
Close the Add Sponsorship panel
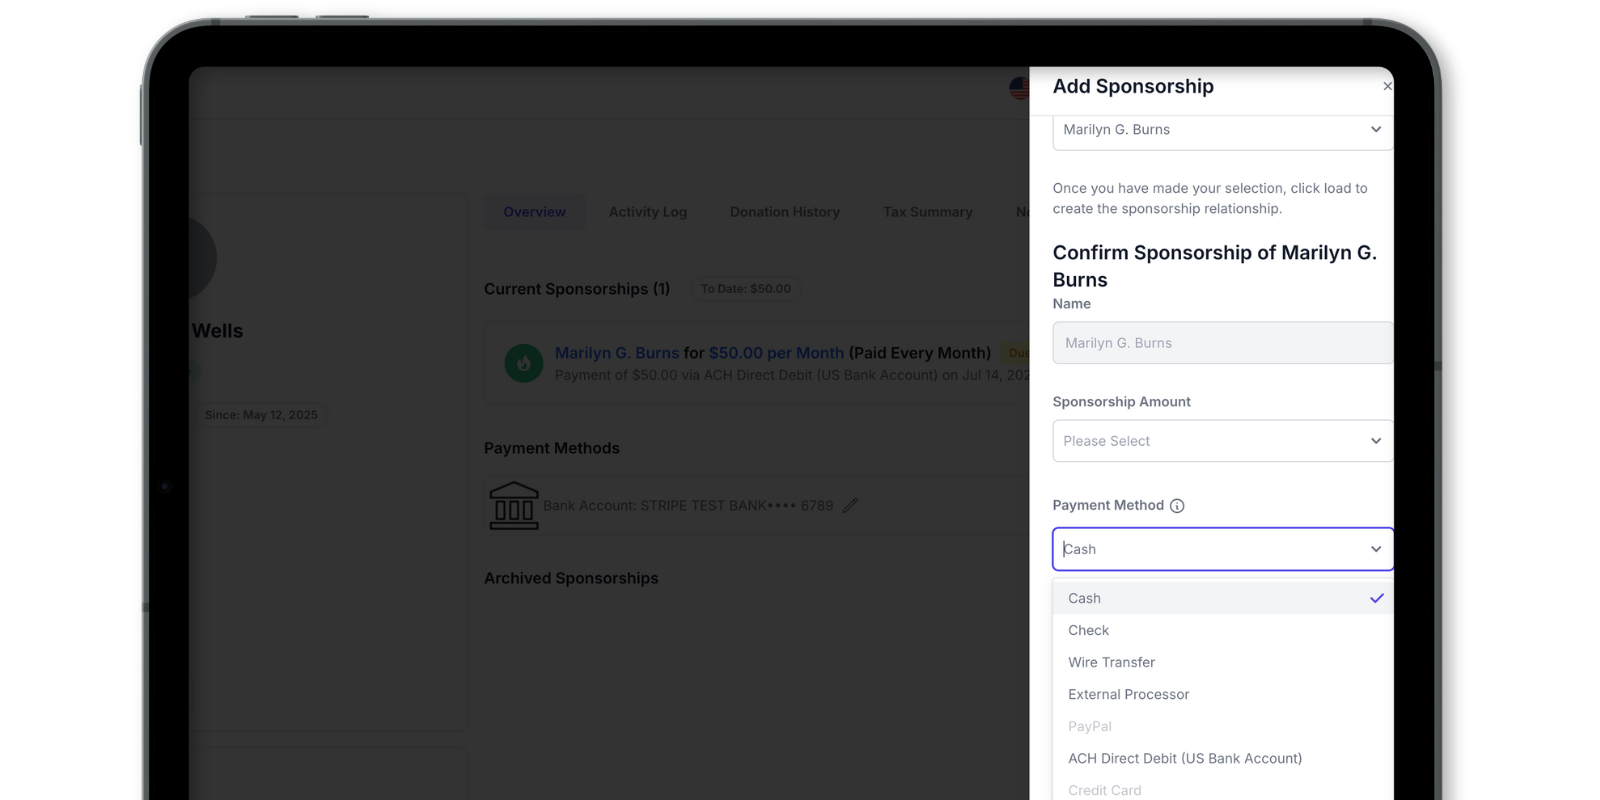tap(1387, 87)
